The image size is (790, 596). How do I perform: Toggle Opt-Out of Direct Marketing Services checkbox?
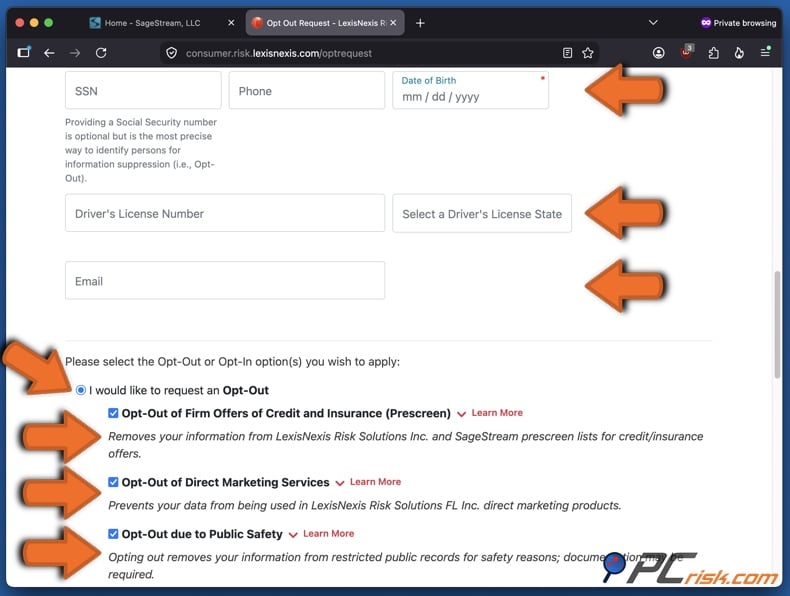point(113,482)
